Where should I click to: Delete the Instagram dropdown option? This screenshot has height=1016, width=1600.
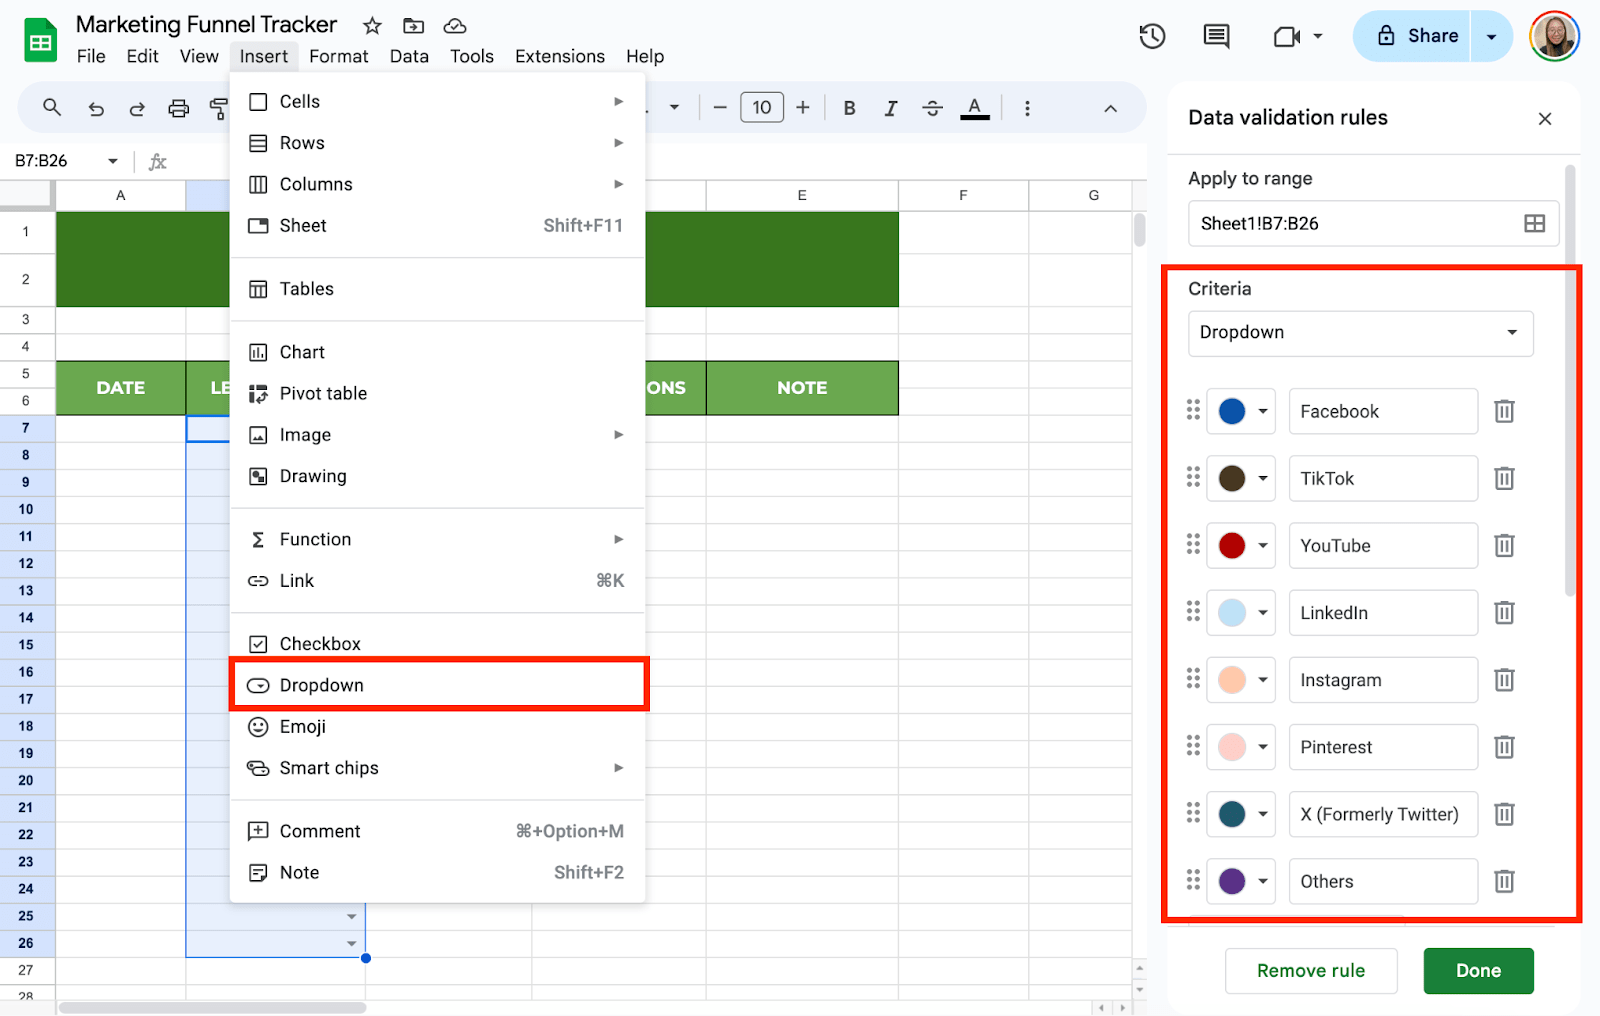pos(1504,680)
